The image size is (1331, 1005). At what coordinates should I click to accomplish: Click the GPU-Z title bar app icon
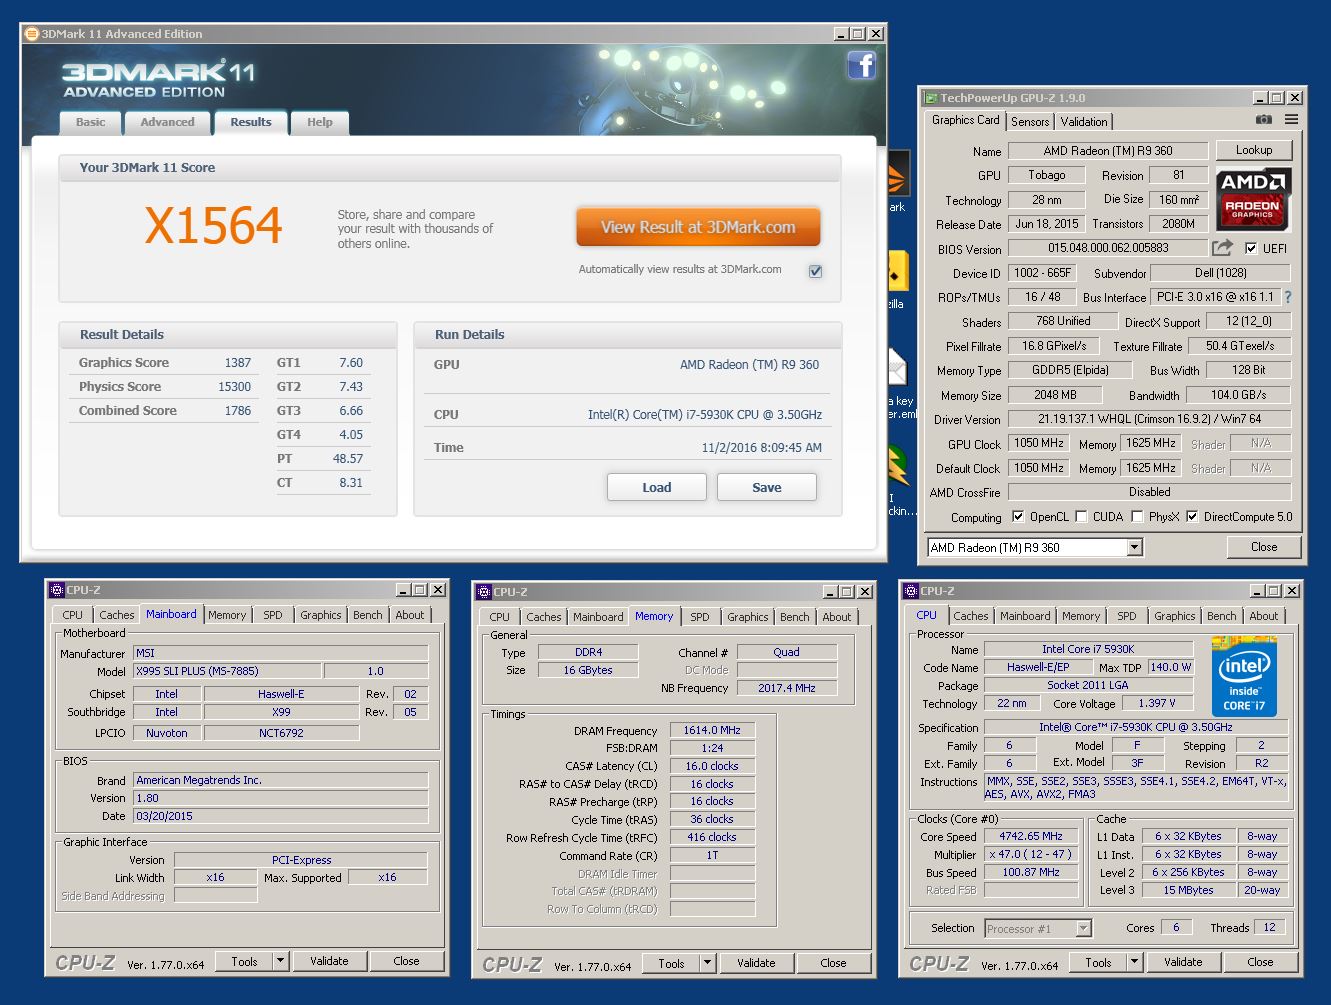[x=930, y=98]
